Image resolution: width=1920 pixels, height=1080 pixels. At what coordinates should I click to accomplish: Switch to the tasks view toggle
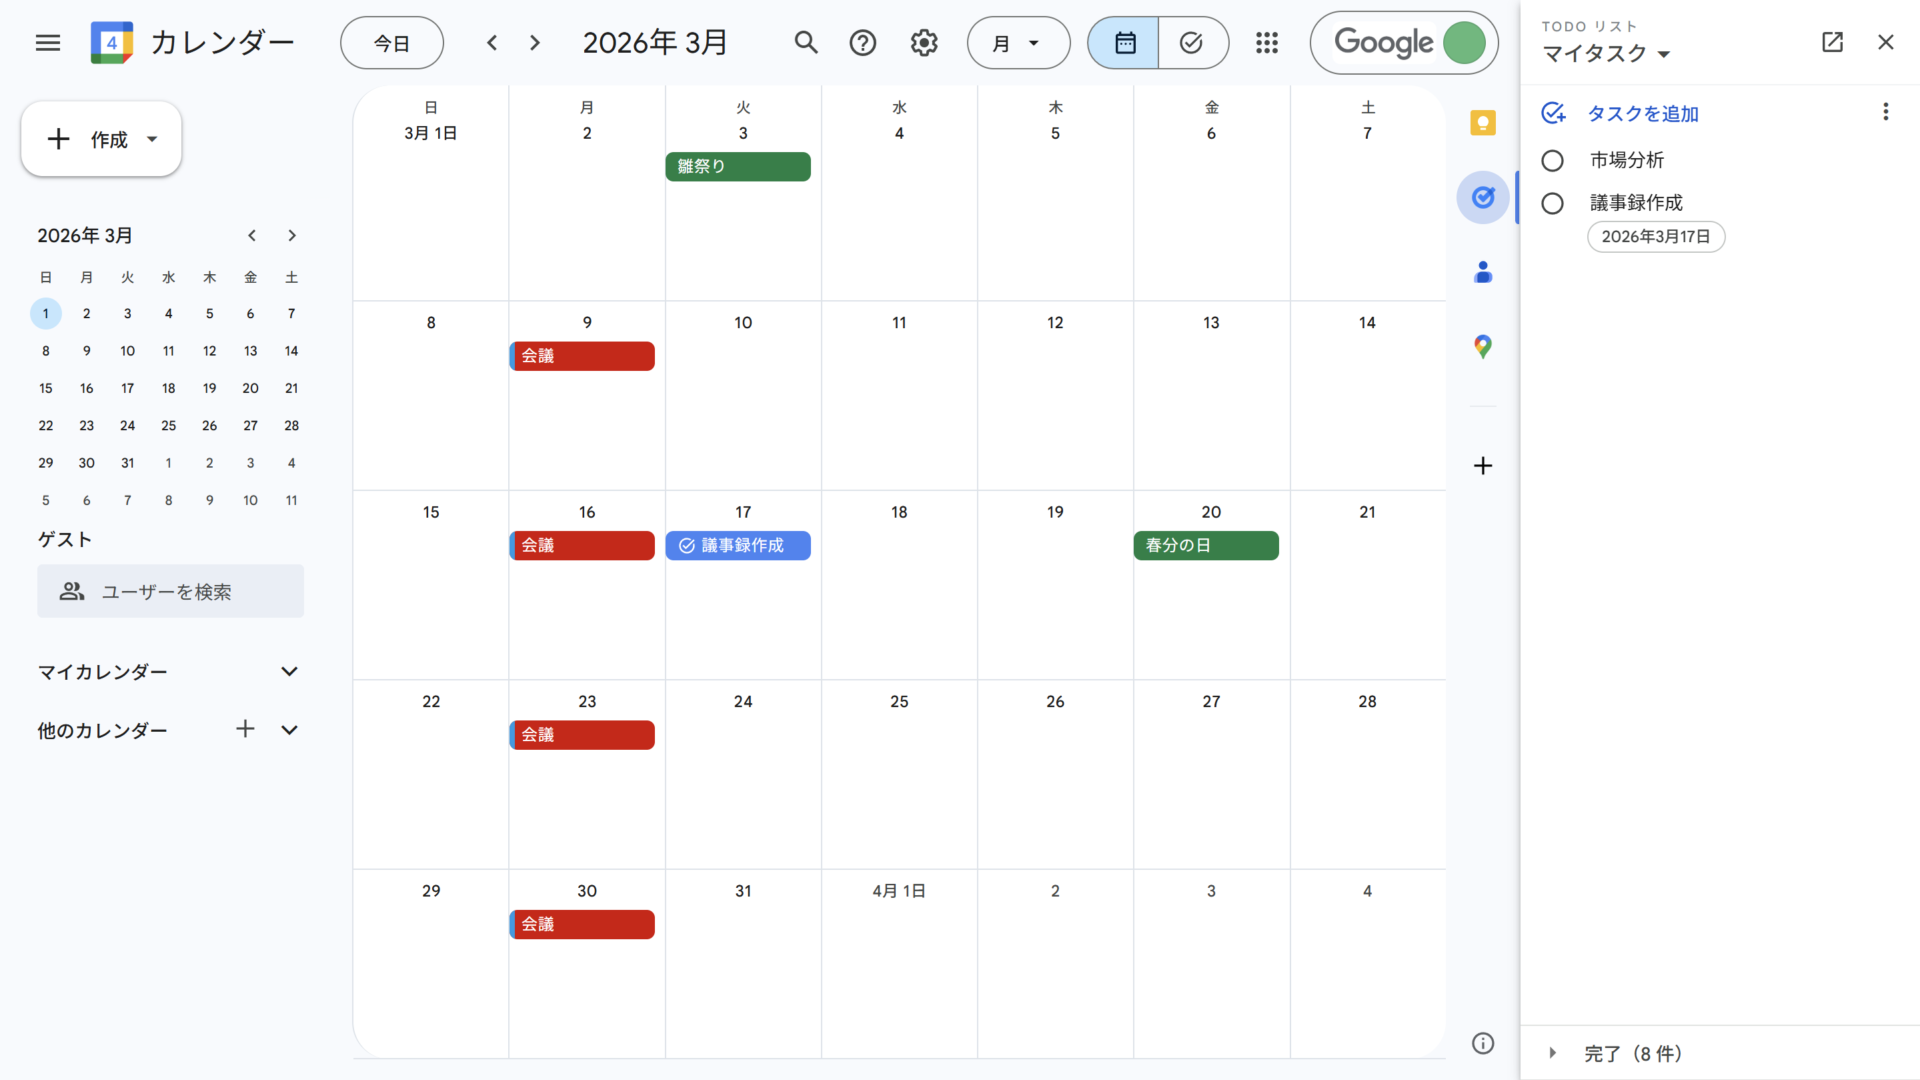pos(1191,43)
